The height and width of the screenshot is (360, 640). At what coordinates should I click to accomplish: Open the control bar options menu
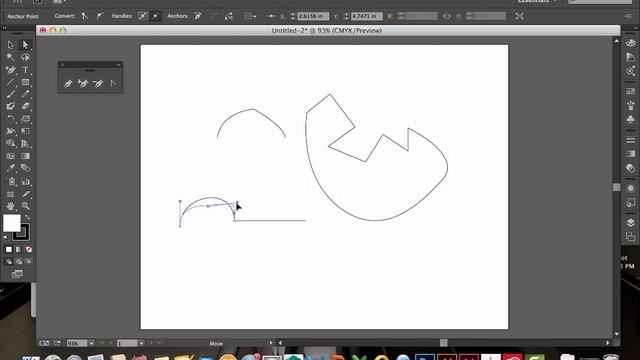click(628, 16)
